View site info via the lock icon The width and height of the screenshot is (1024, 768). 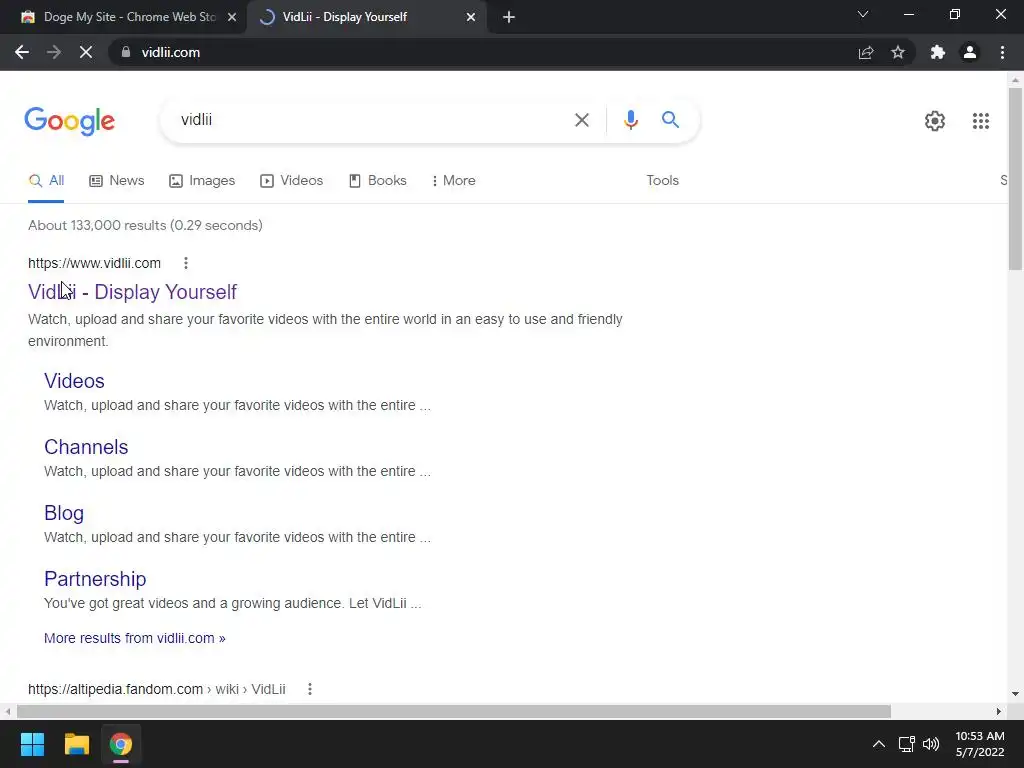tap(126, 52)
